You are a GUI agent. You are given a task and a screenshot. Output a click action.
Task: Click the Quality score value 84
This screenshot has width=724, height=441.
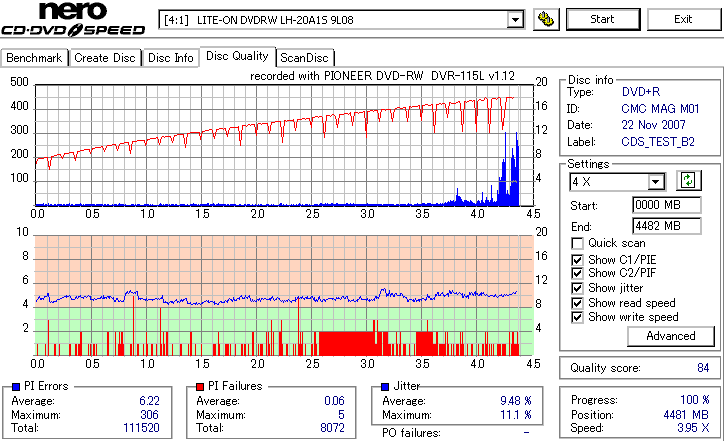[703, 368]
